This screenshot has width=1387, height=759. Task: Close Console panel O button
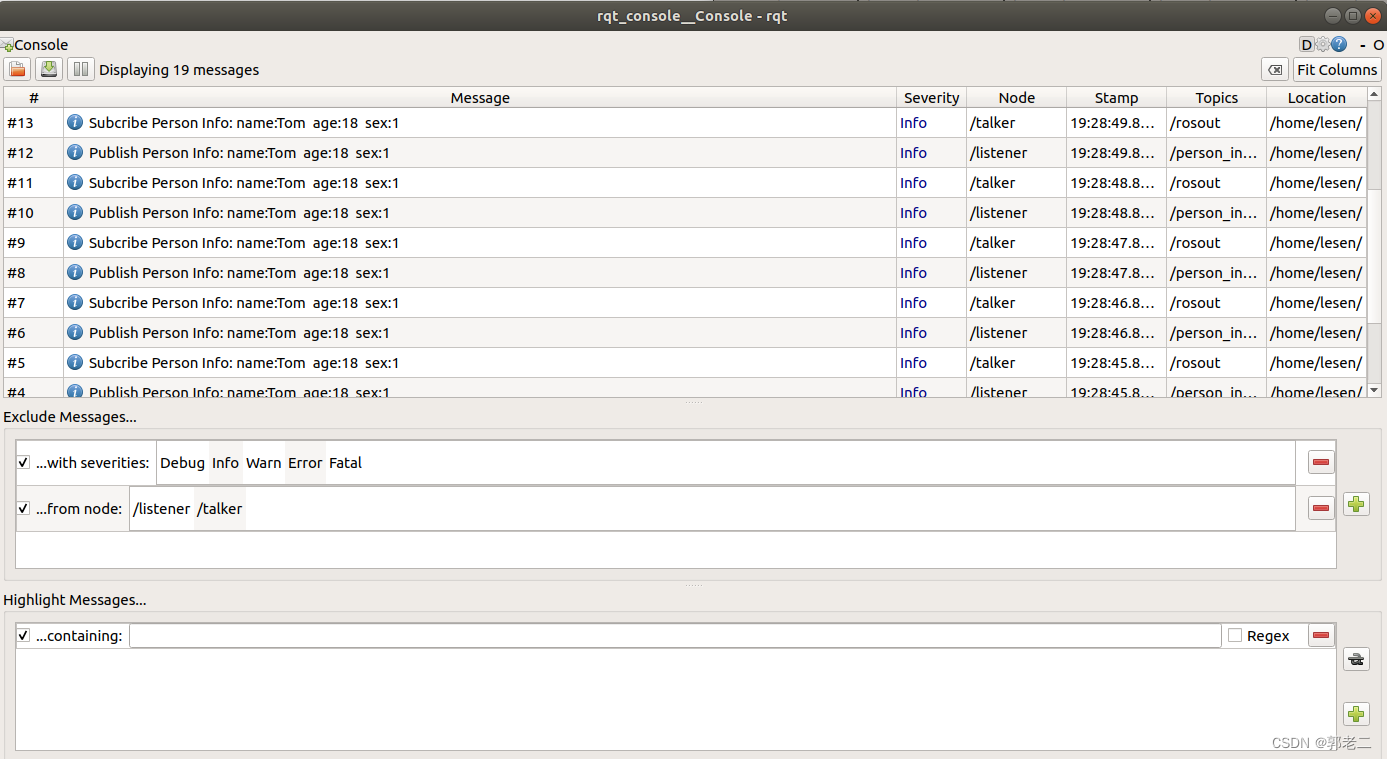pyautogui.click(x=1378, y=45)
